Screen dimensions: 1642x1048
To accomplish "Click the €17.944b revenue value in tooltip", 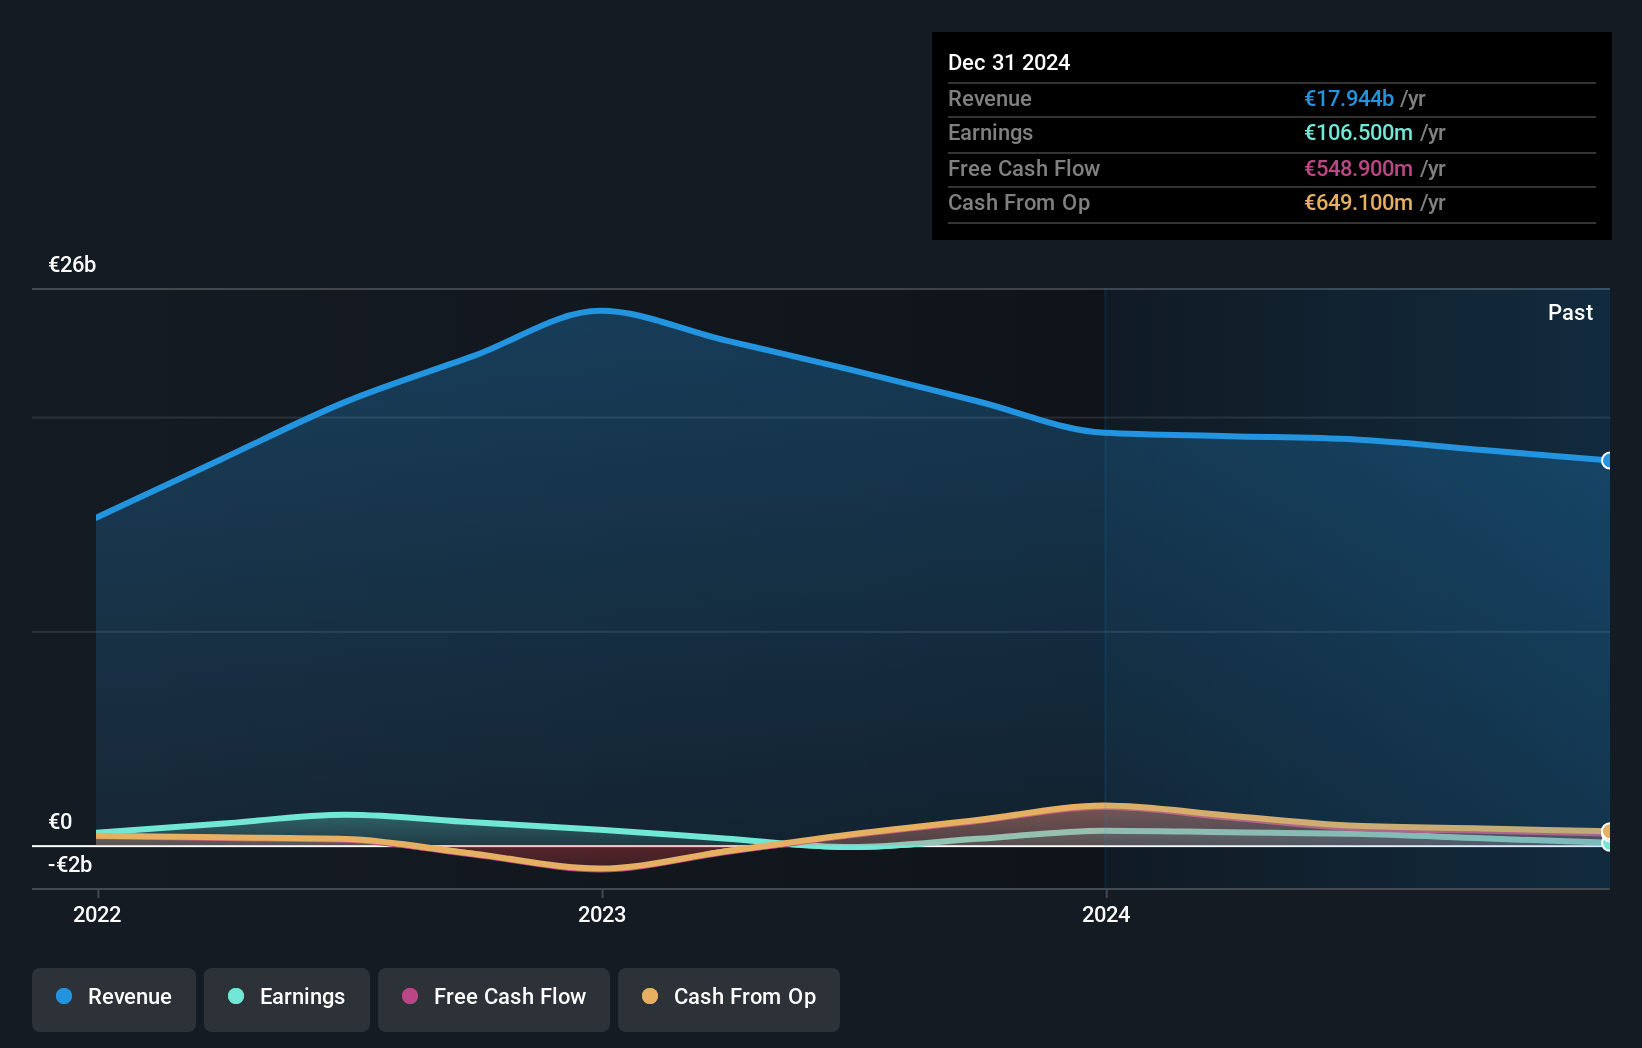I will pyautogui.click(x=1349, y=98).
